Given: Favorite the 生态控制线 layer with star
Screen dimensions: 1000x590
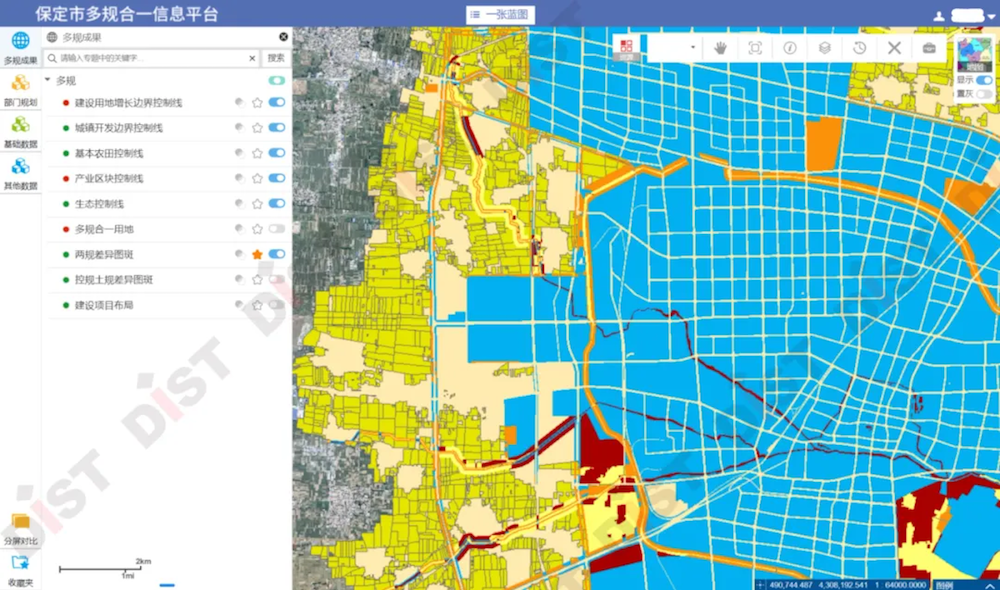Looking at the screenshot, I should coord(257,204).
